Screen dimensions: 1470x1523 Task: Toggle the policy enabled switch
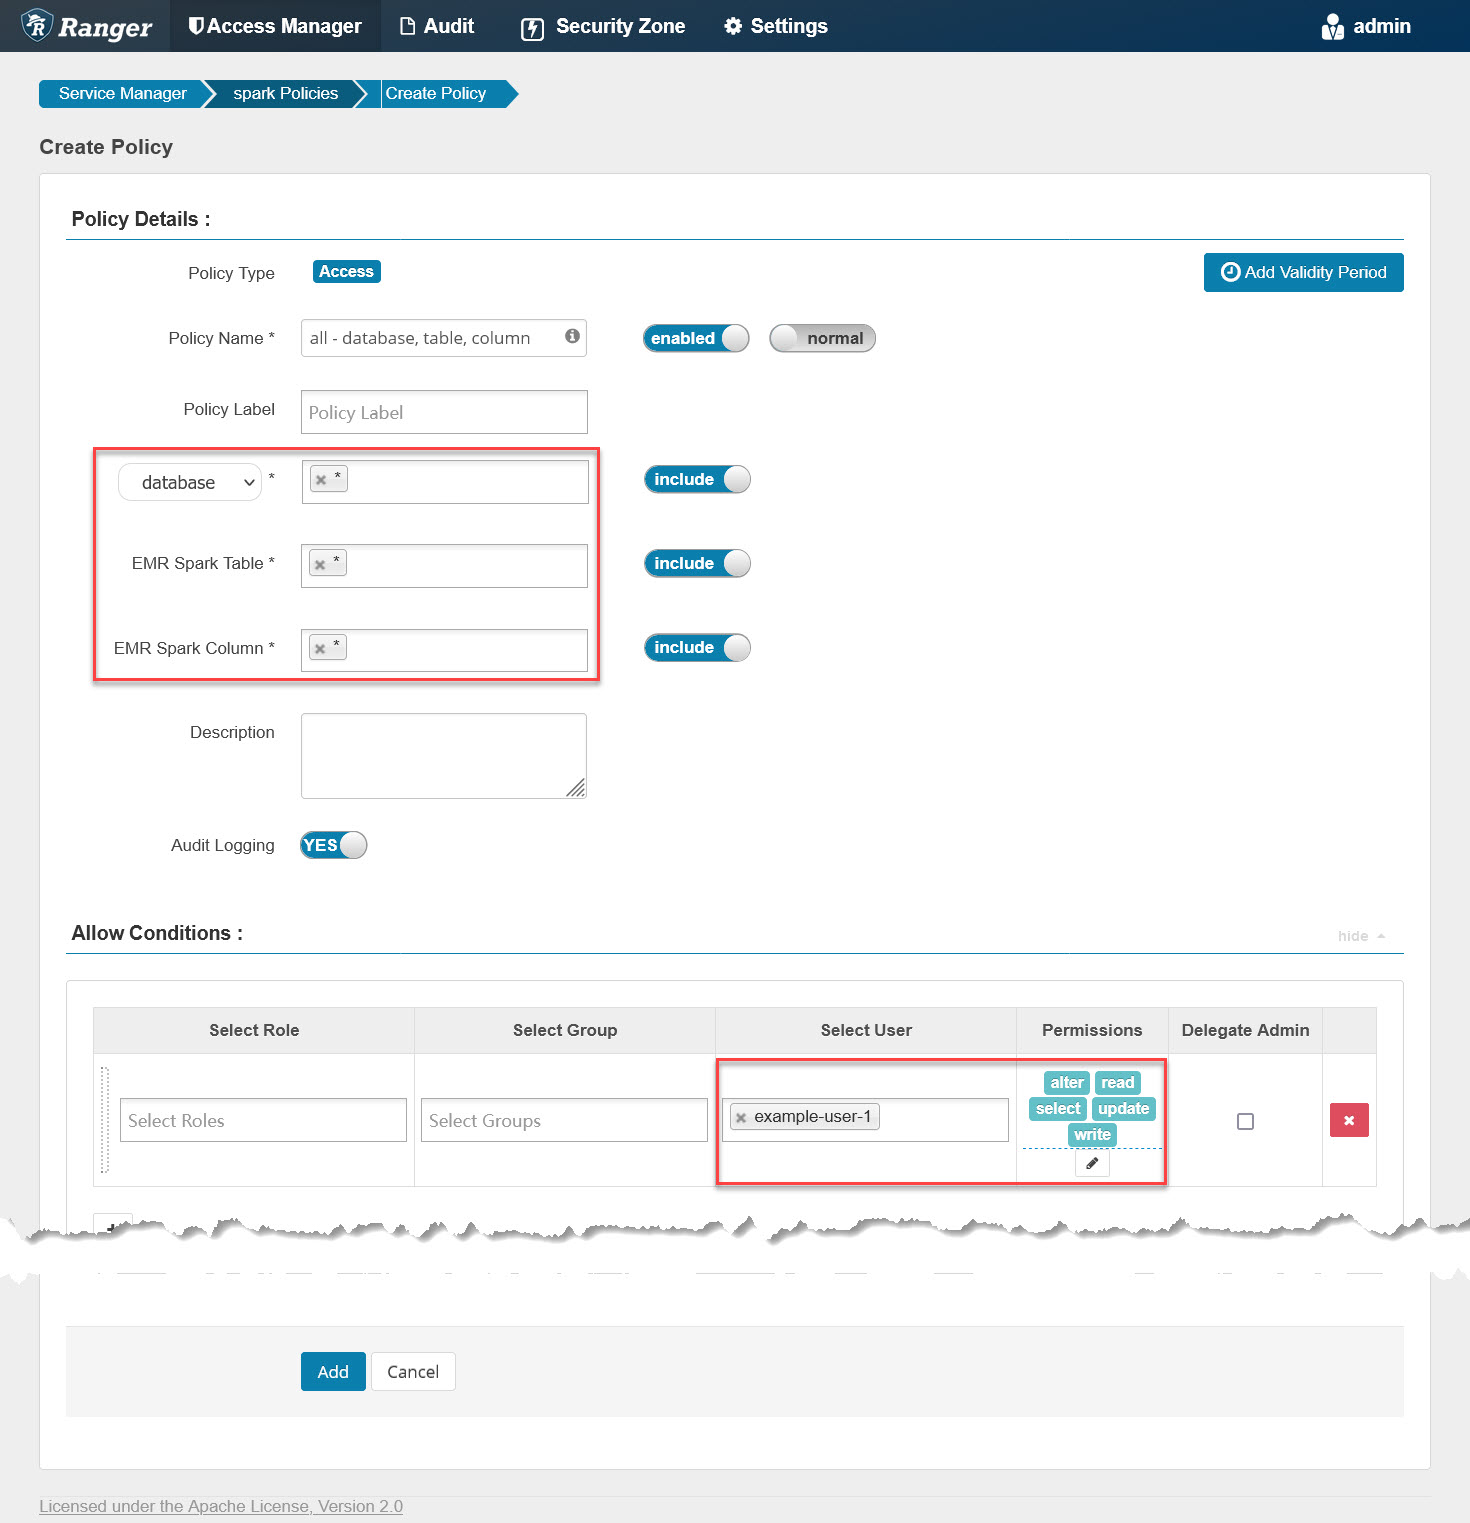pyautogui.click(x=696, y=338)
